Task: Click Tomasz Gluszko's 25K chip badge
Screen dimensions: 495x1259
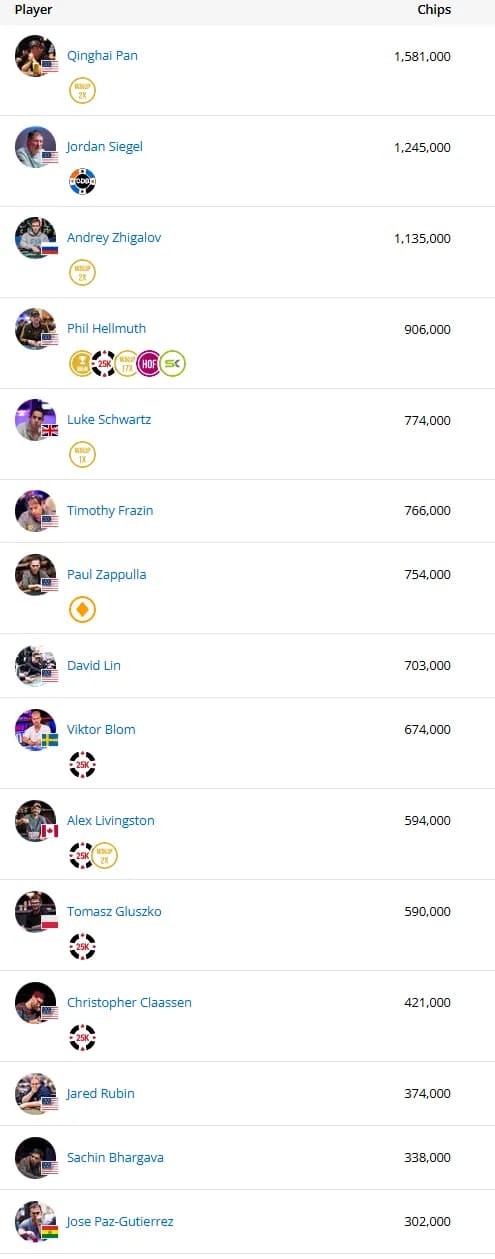Action: [x=82, y=946]
